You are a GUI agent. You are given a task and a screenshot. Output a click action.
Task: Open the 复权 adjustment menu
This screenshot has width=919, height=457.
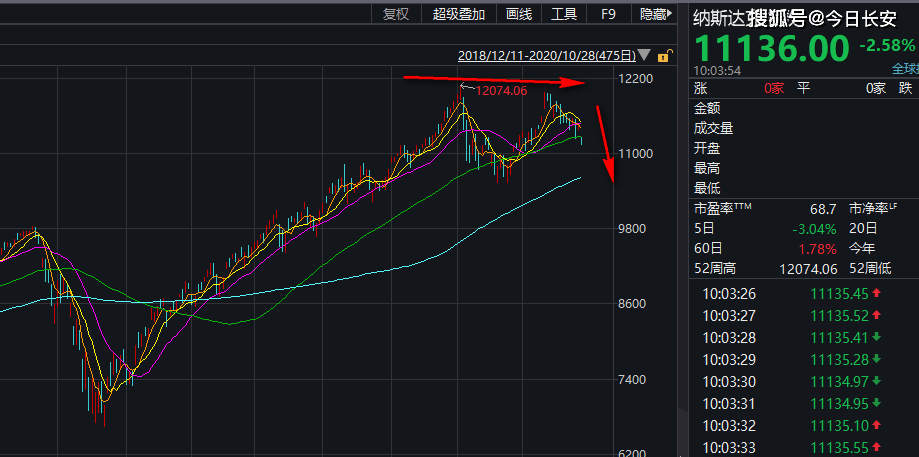tap(396, 14)
